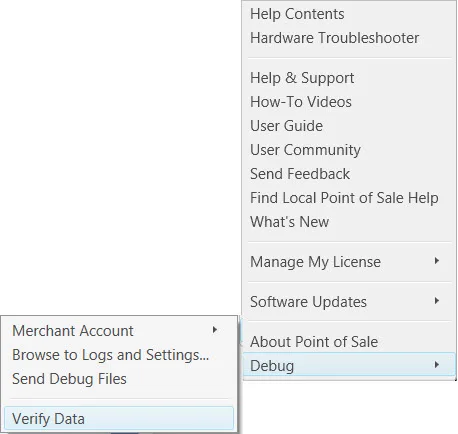
Task: Select the Debug menu item
Action: [x=349, y=365]
